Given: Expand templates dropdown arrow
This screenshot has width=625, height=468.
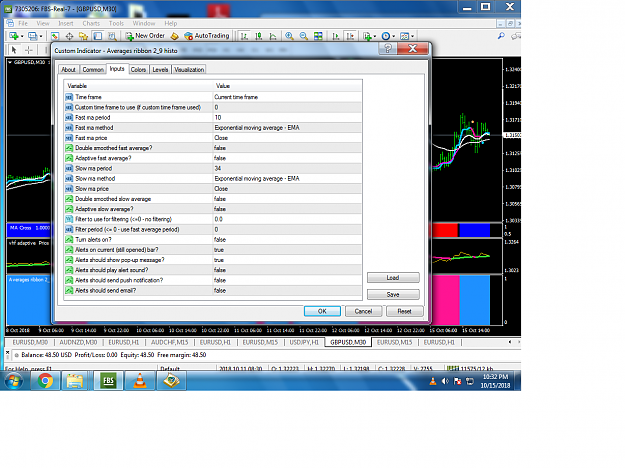Looking at the screenshot, I should coord(412,36).
